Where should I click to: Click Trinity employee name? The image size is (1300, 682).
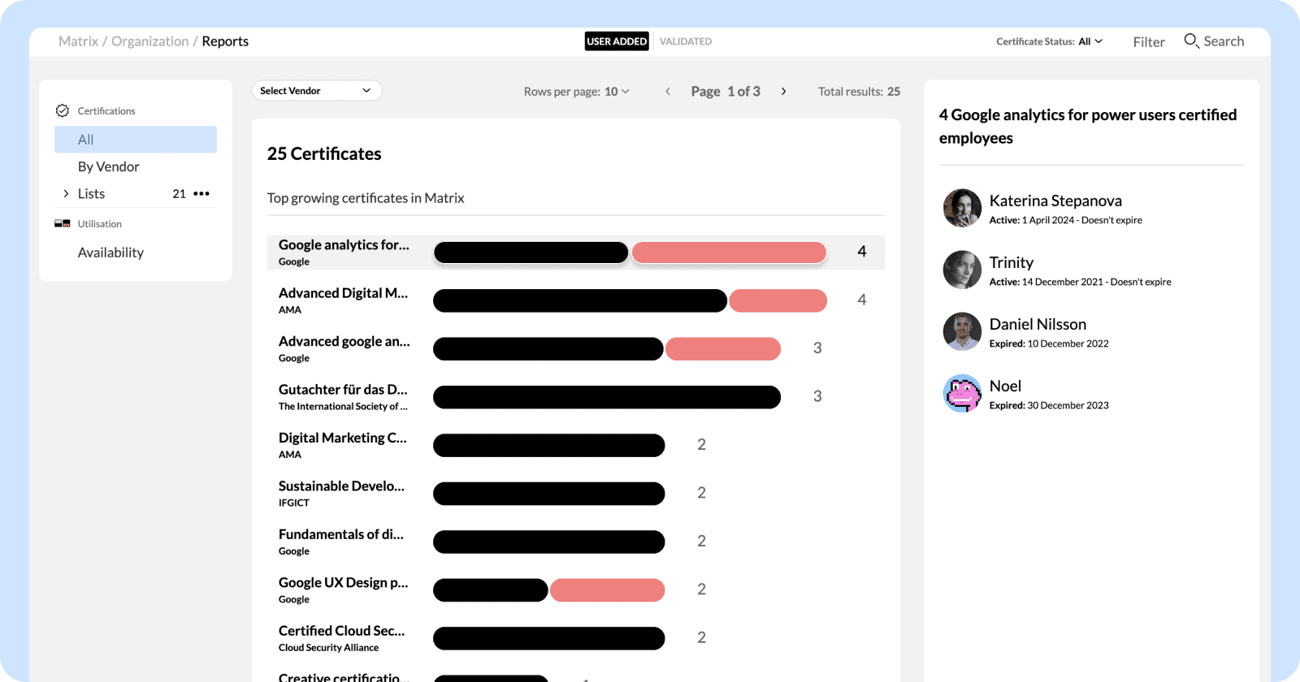(1011, 262)
